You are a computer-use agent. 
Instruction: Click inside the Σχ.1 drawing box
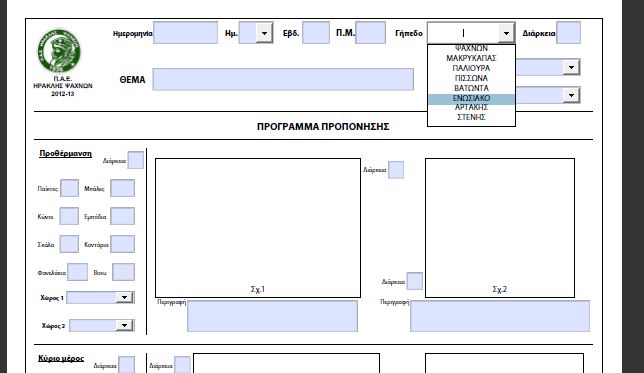coord(258,228)
